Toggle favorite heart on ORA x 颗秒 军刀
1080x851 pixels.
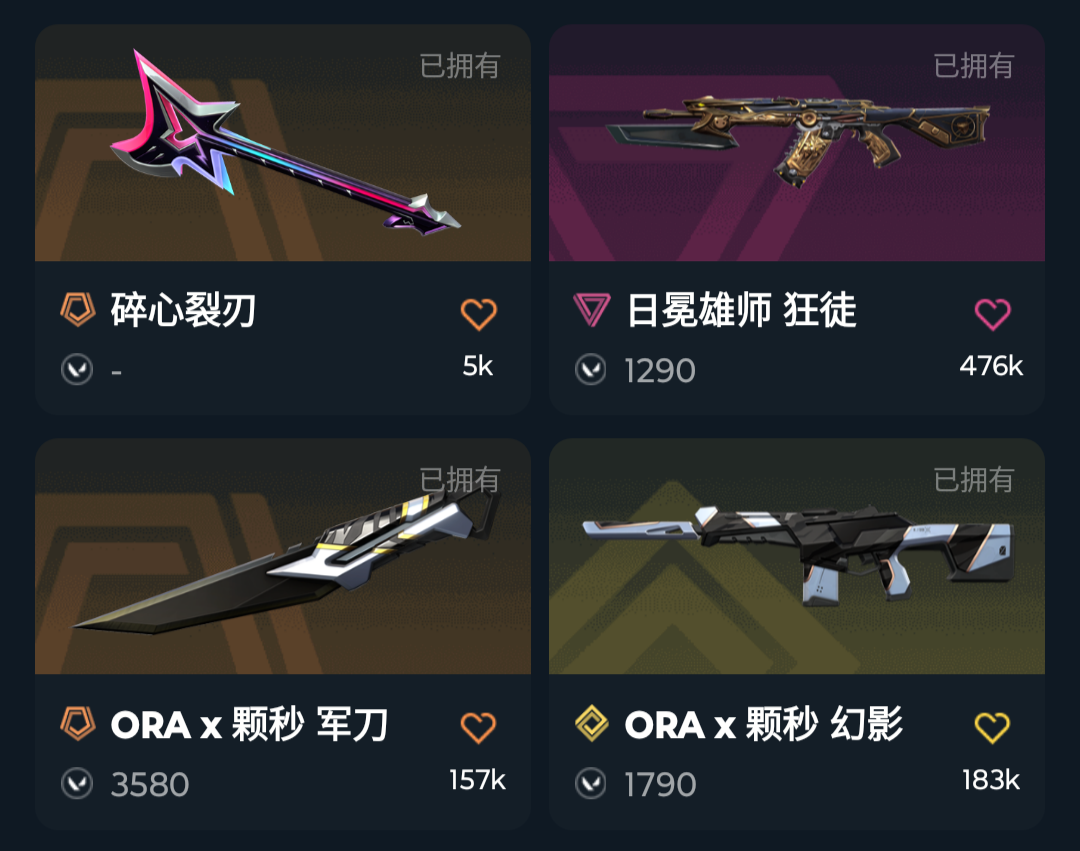478,728
